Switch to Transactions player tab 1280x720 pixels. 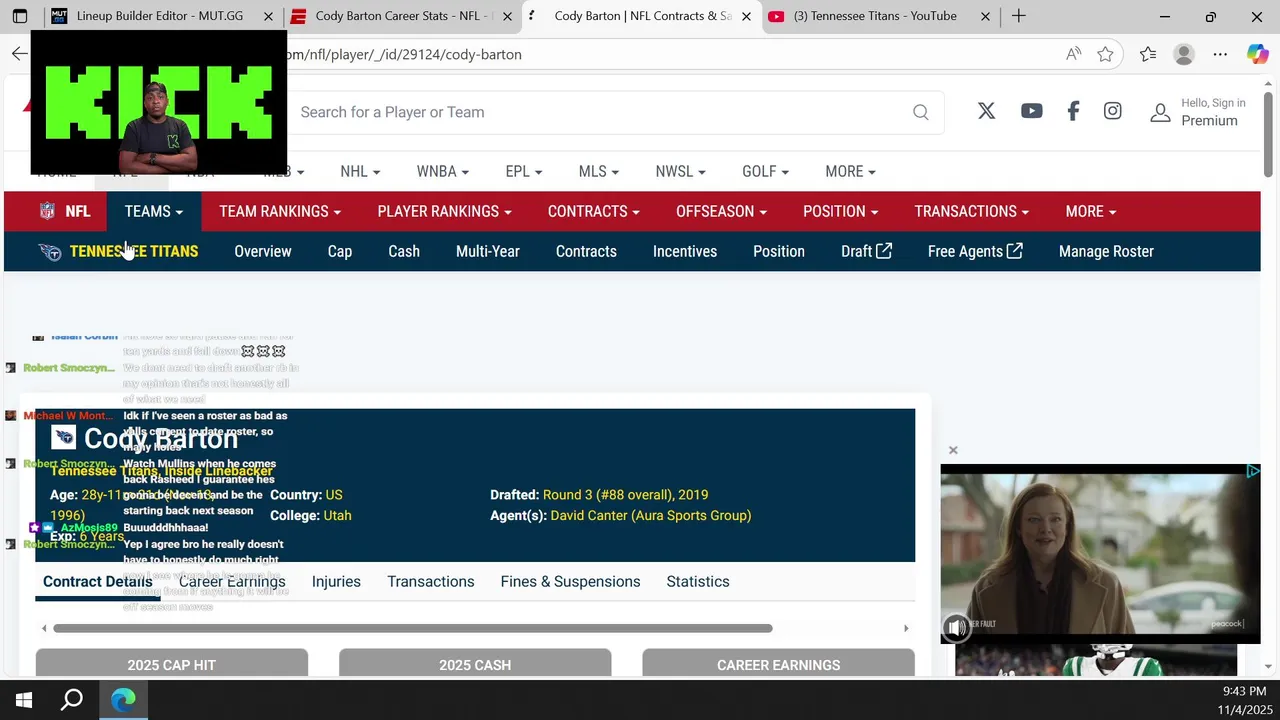431,581
